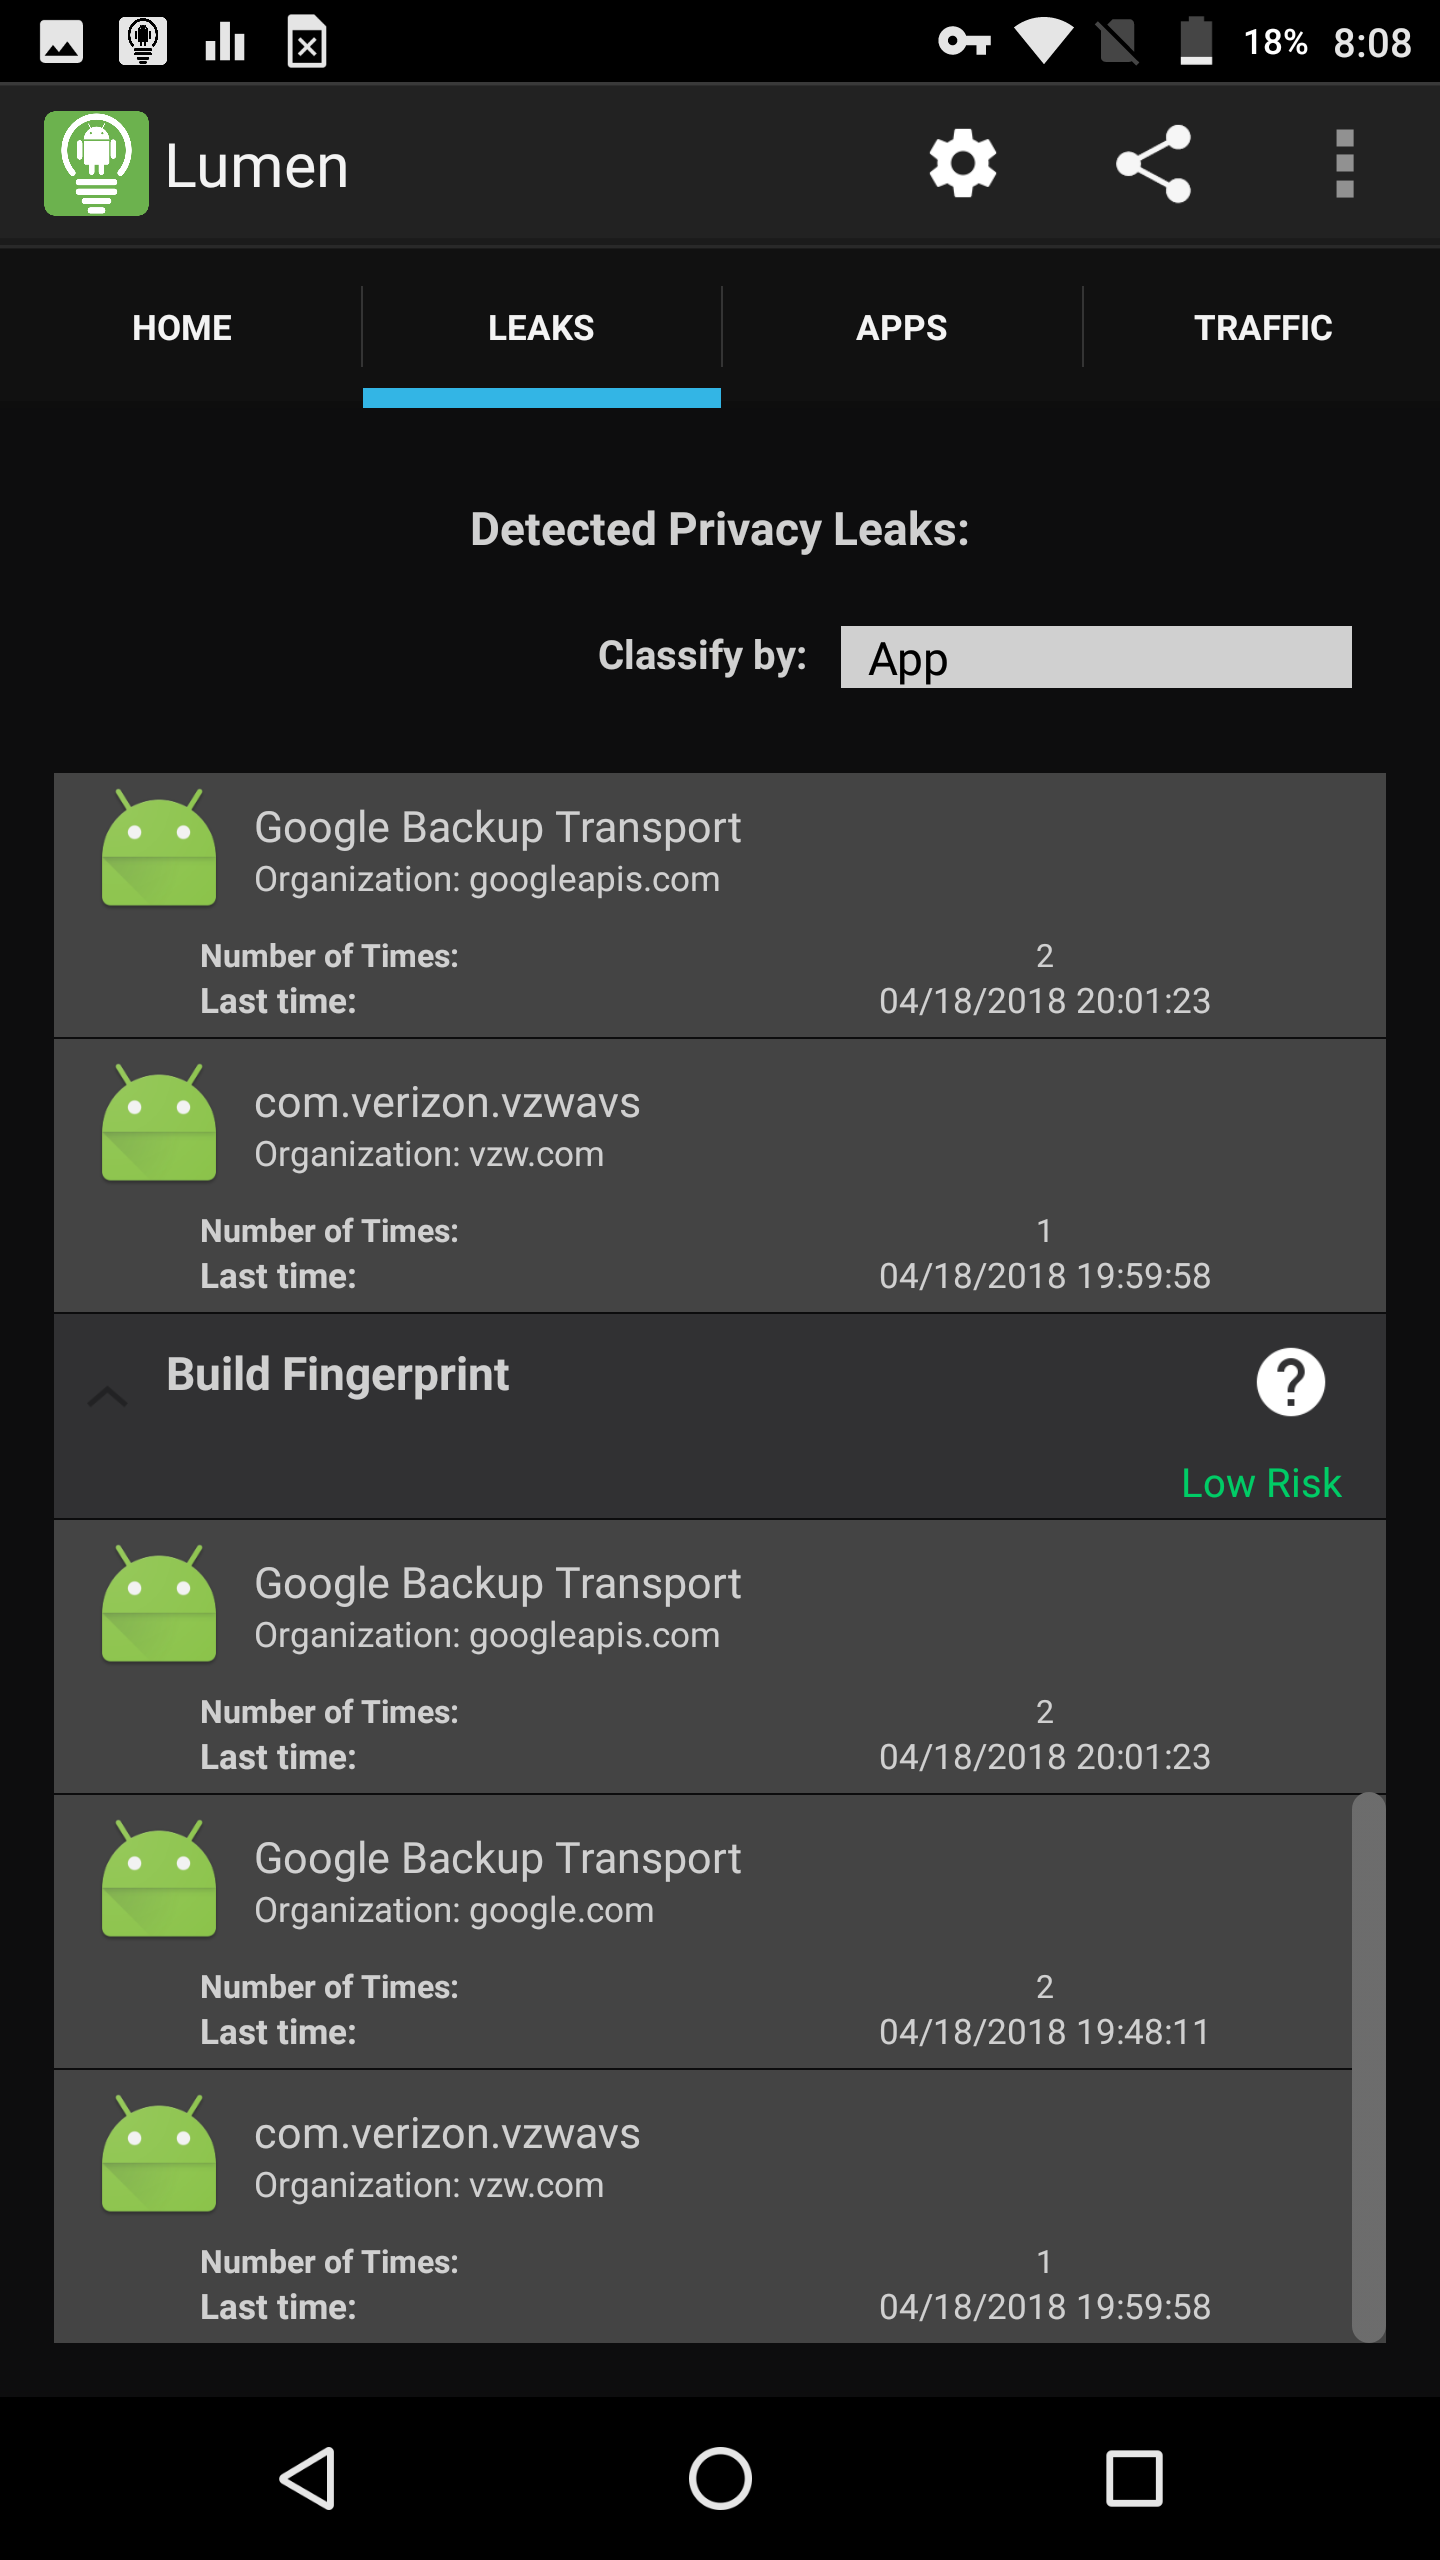Image resolution: width=1440 pixels, height=2560 pixels.
Task: Tap the Low Risk label
Action: point(1260,1483)
